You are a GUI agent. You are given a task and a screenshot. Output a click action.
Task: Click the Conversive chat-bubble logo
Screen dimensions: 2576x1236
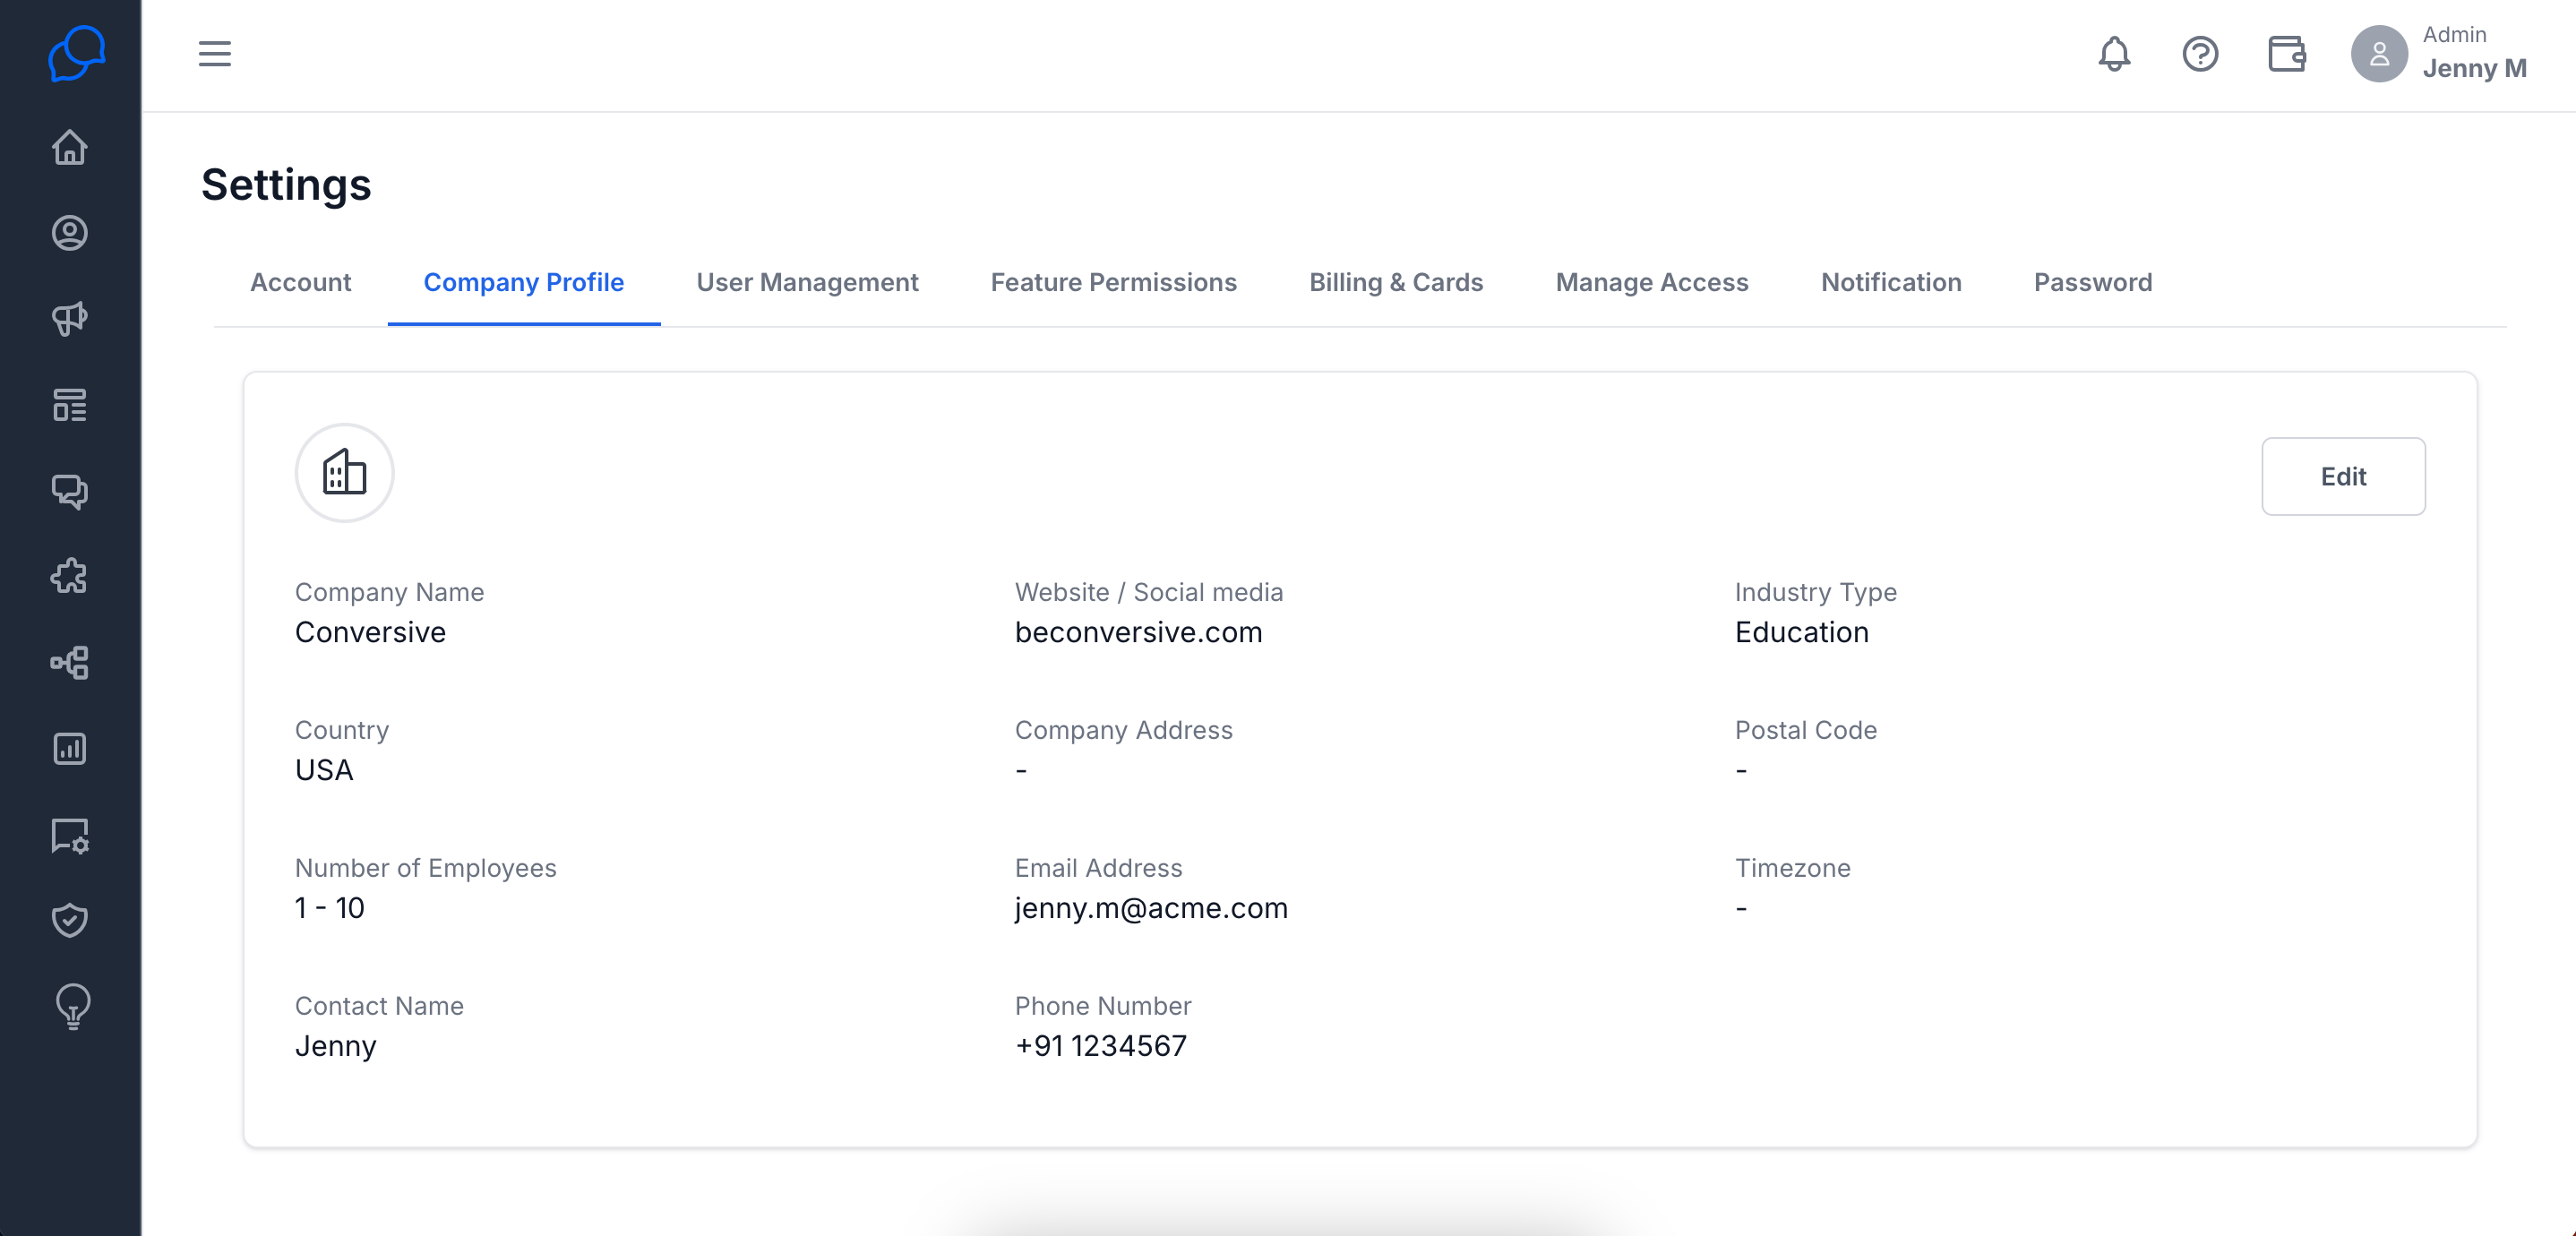point(76,54)
